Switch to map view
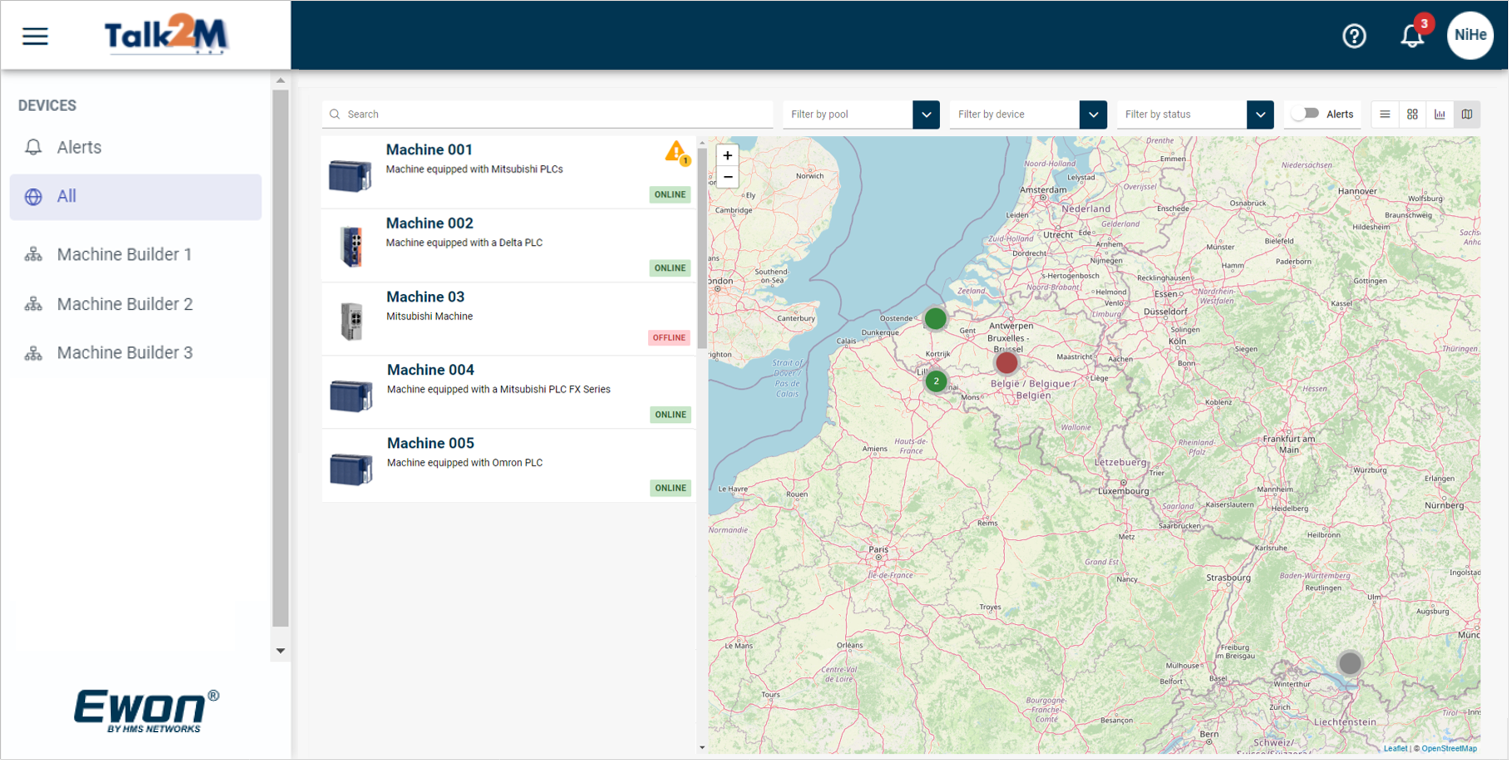Screen dimensions: 1509x760 click(x=1467, y=114)
